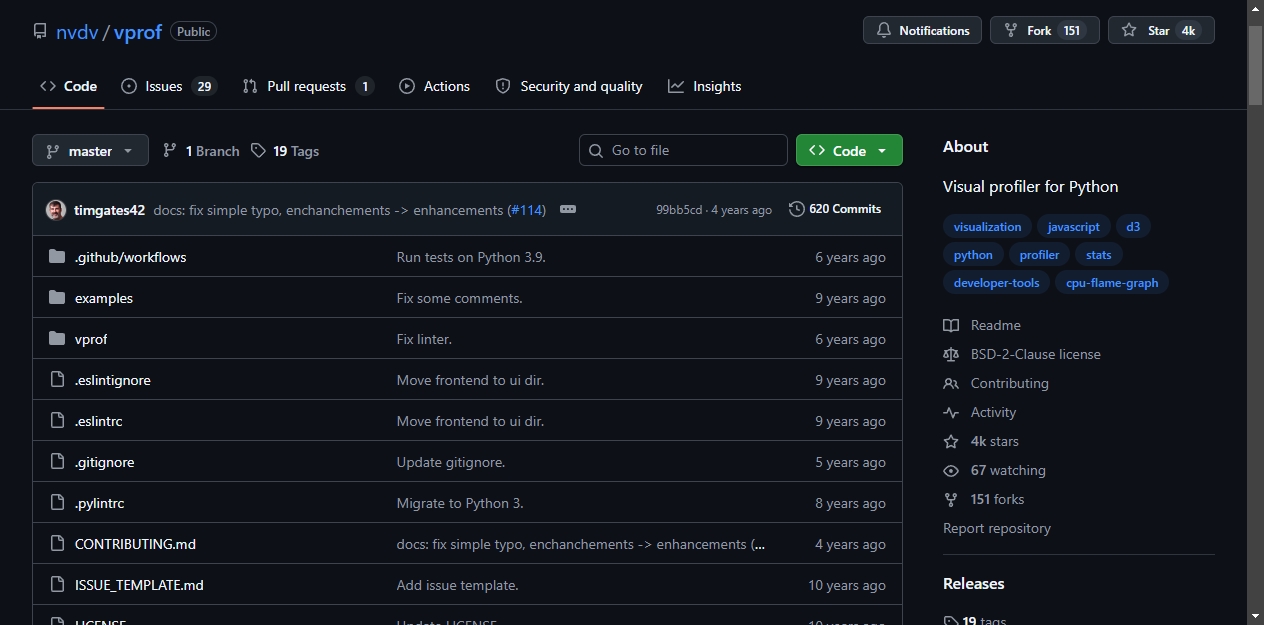Screen dimensions: 1264x625
Task: Click file icon for .gitignore
Action: pyautogui.click(x=57, y=462)
